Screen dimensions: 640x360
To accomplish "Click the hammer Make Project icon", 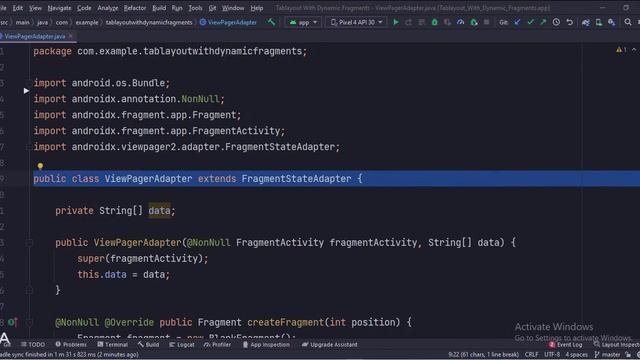I will pyautogui.click(x=271, y=22).
